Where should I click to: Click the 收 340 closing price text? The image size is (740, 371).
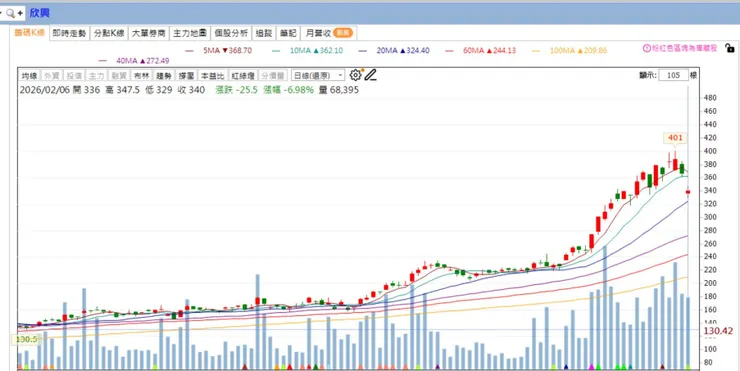(191, 90)
